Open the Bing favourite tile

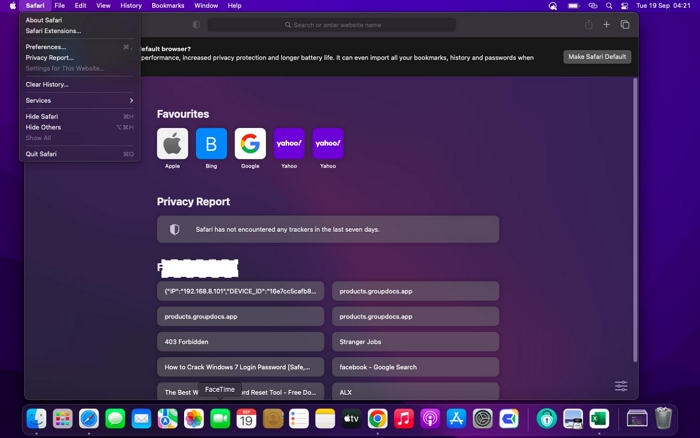click(211, 143)
